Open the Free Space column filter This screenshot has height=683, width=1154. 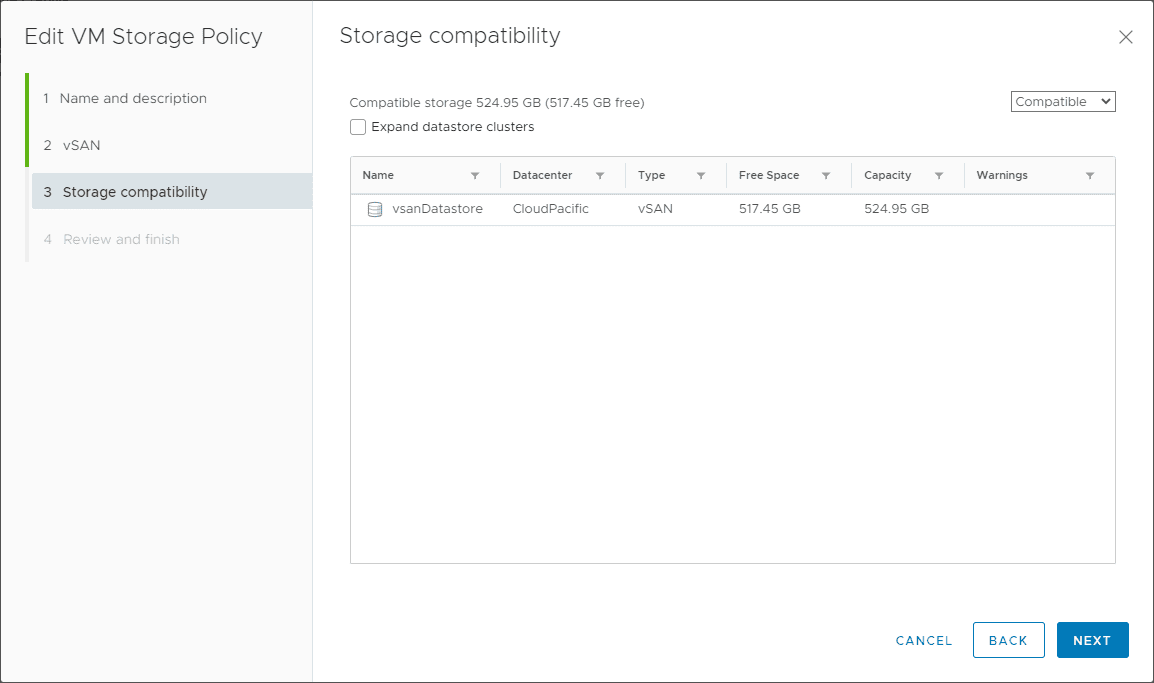tap(824, 174)
